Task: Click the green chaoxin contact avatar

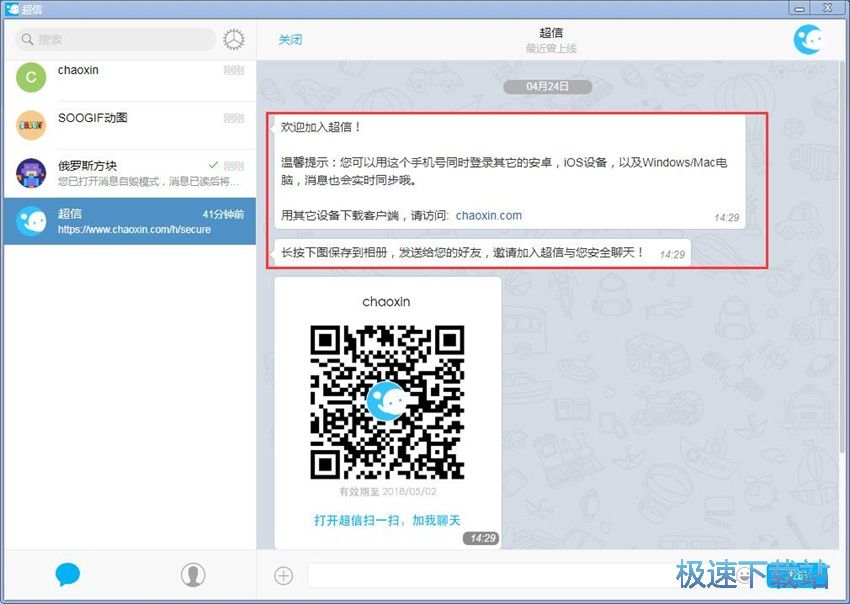Action: (x=31, y=78)
